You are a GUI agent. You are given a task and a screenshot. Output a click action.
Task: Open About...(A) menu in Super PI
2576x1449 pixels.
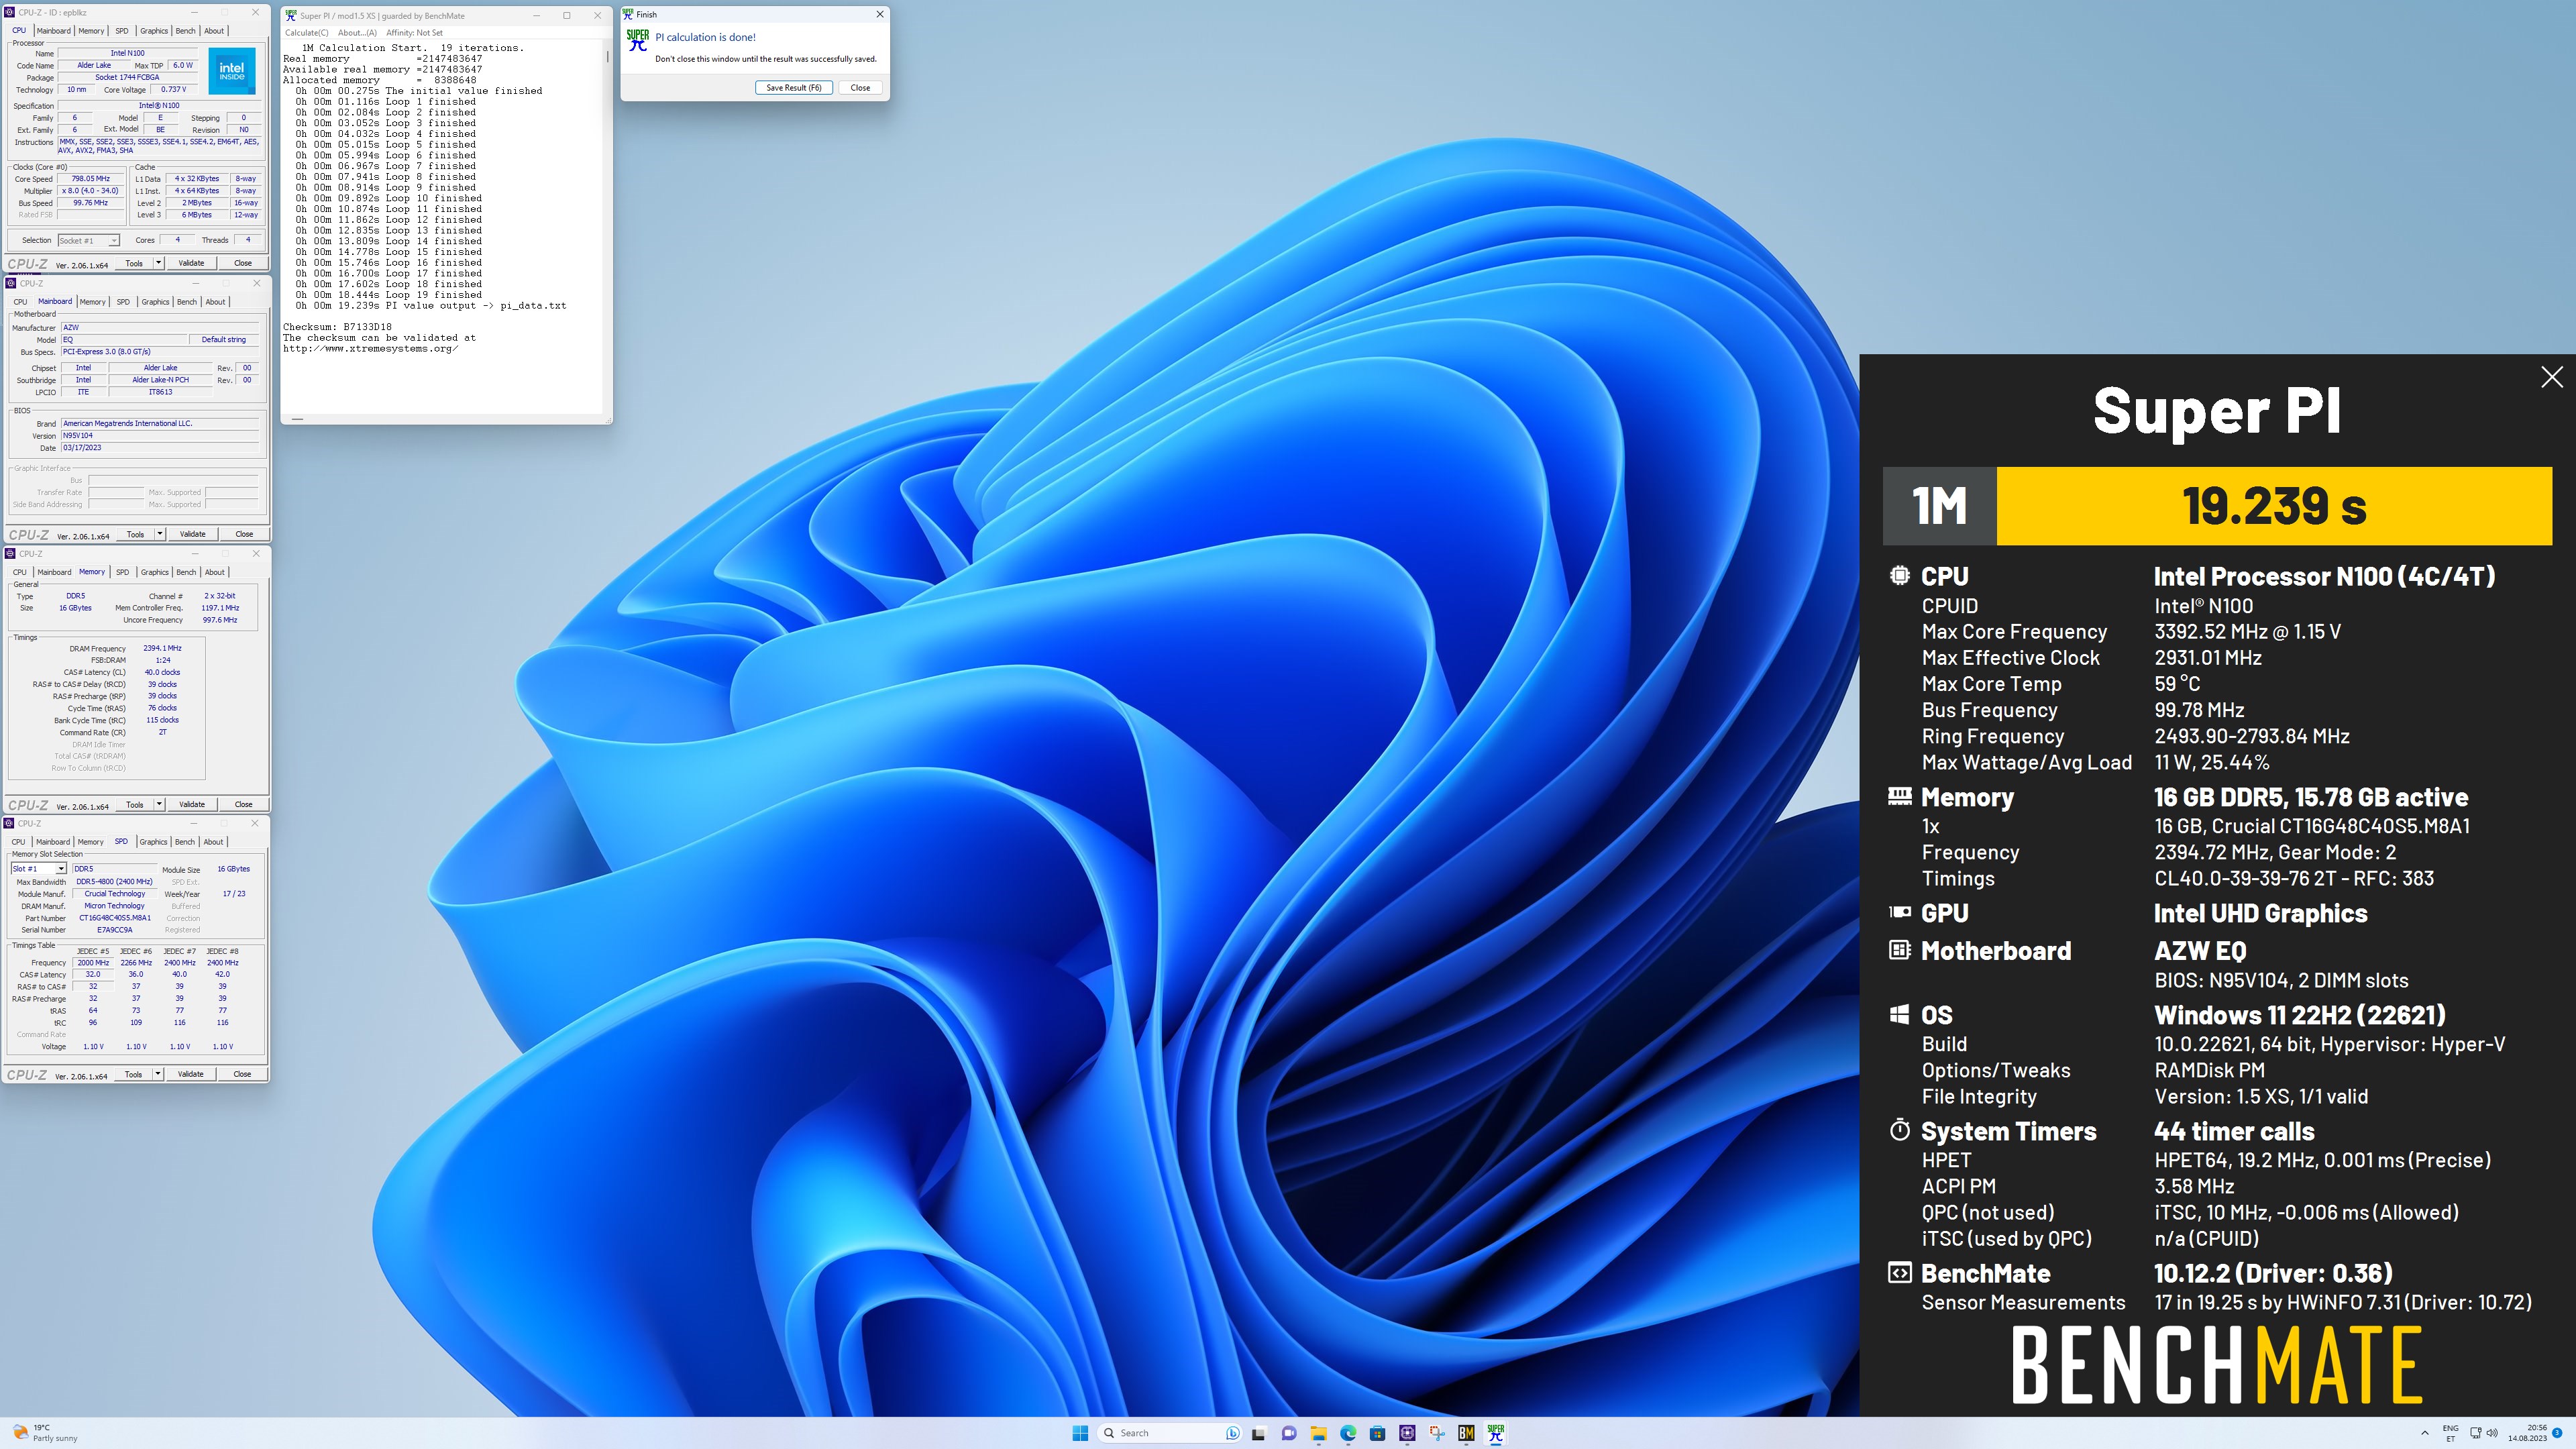tap(357, 32)
